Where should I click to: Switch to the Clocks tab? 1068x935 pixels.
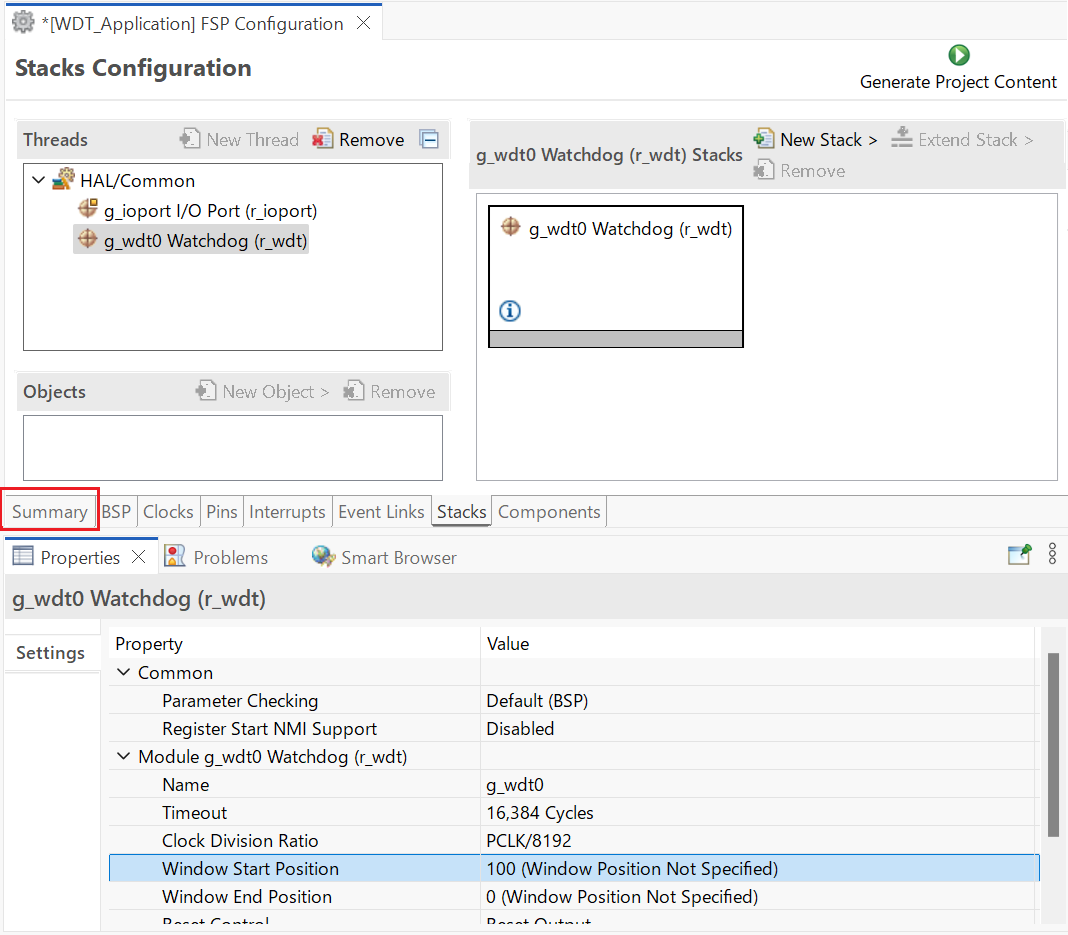pyautogui.click(x=168, y=511)
